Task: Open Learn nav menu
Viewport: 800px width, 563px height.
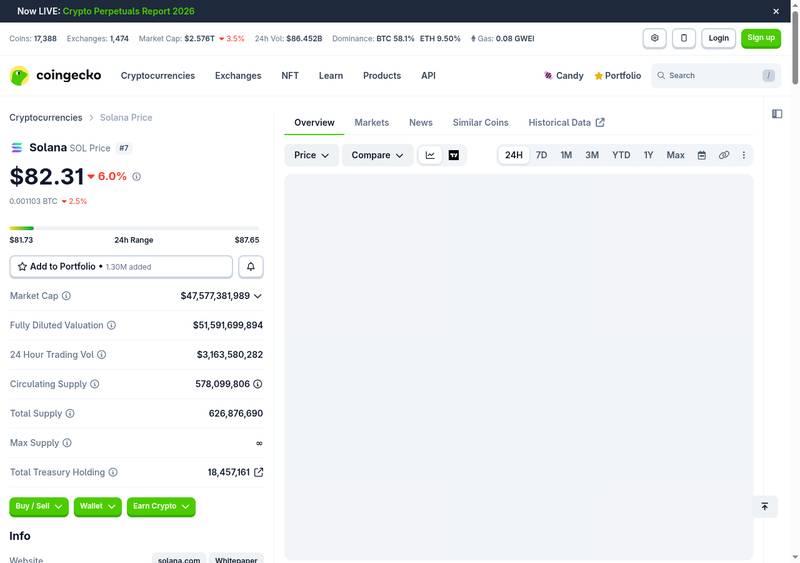Action: pos(331,76)
